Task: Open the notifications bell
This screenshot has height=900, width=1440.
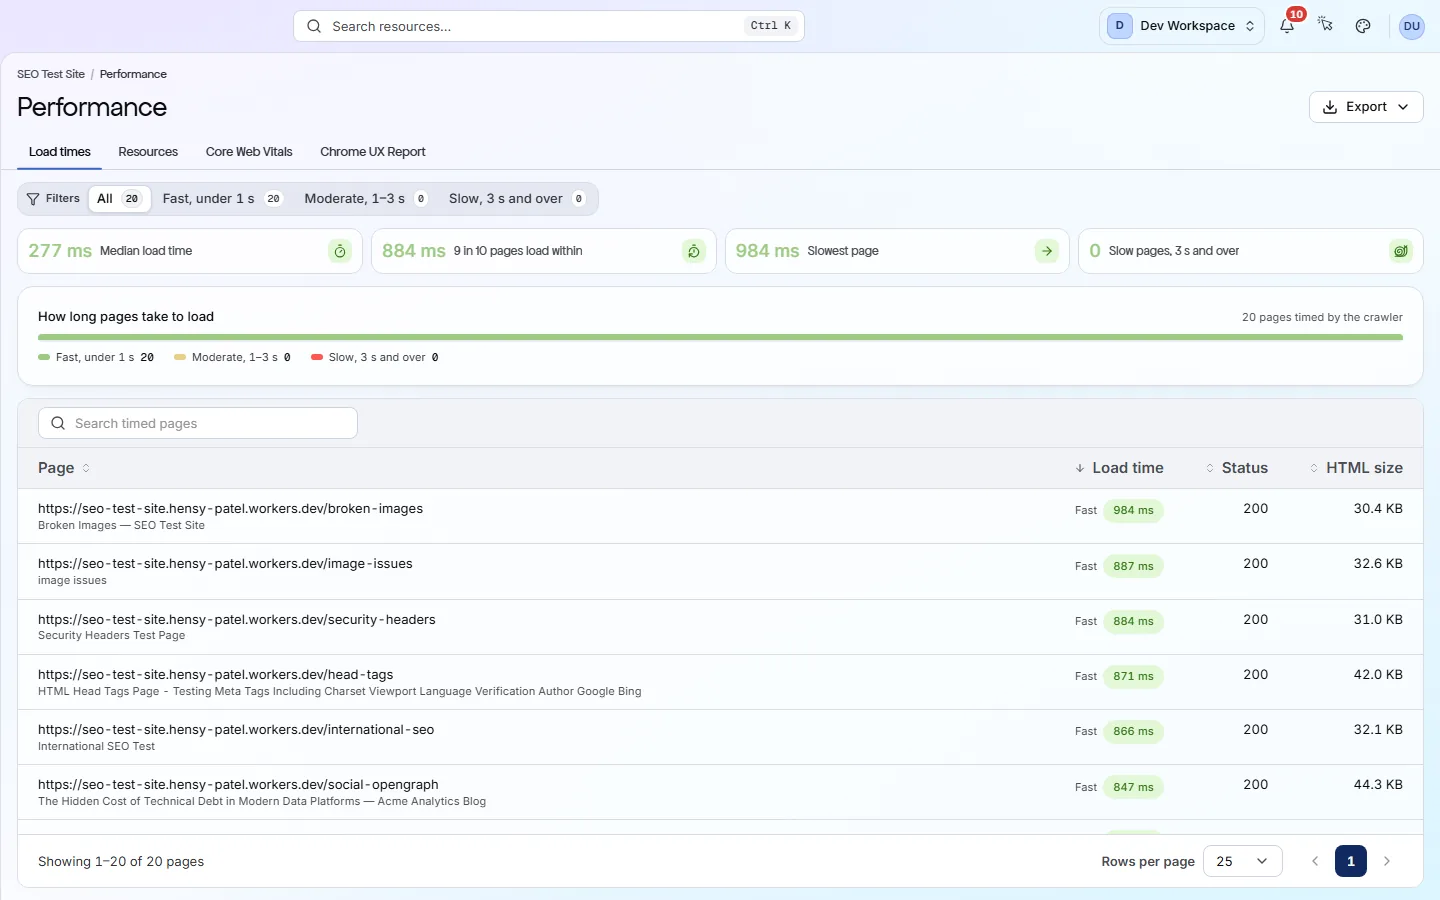Action: [x=1287, y=26]
